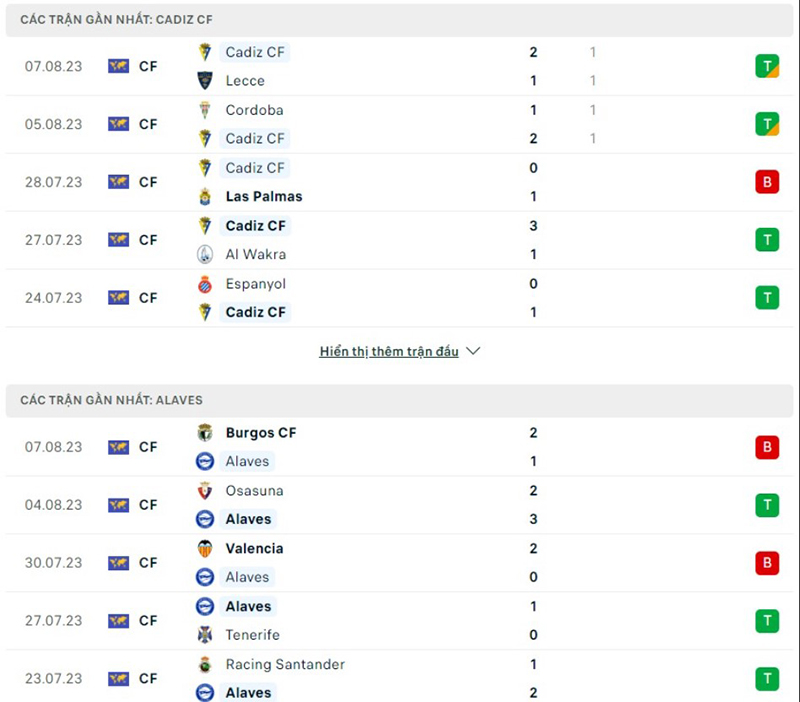The image size is (800, 702).
Task: Click the red B badge for the Las Palmas match
Action: click(x=767, y=182)
